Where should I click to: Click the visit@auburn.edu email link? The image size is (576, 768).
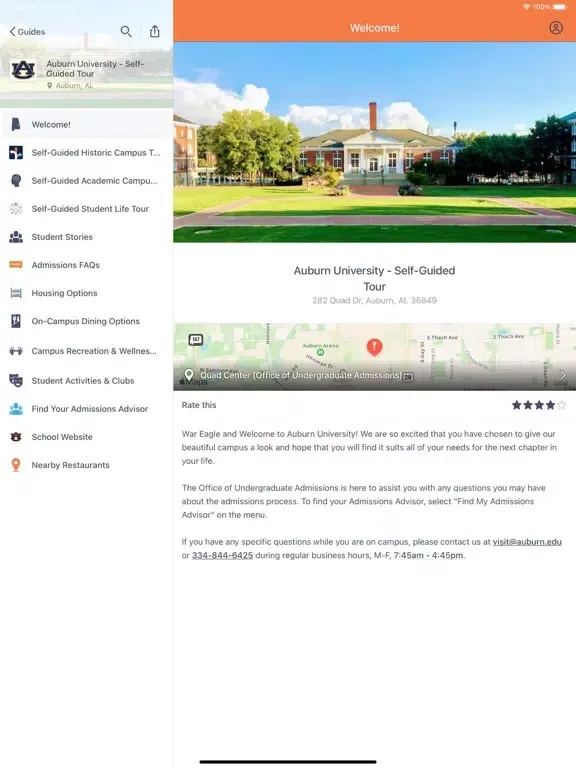tap(527, 542)
